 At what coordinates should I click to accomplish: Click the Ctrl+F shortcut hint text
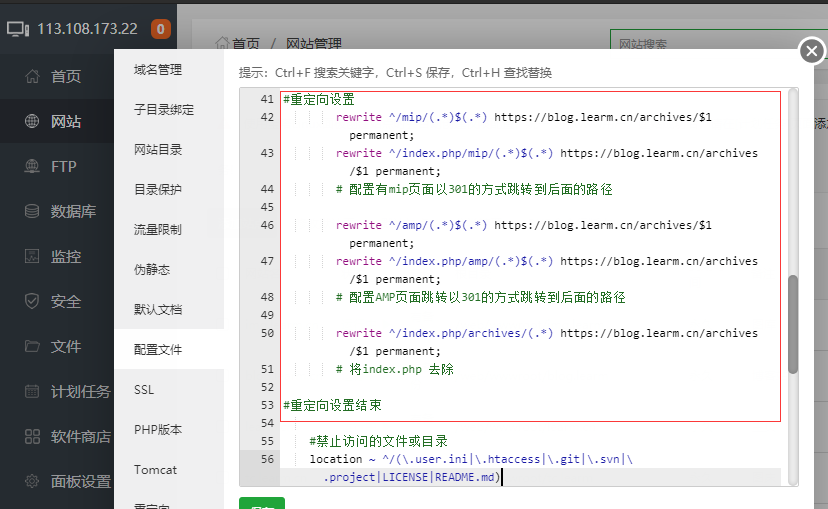(x=324, y=73)
